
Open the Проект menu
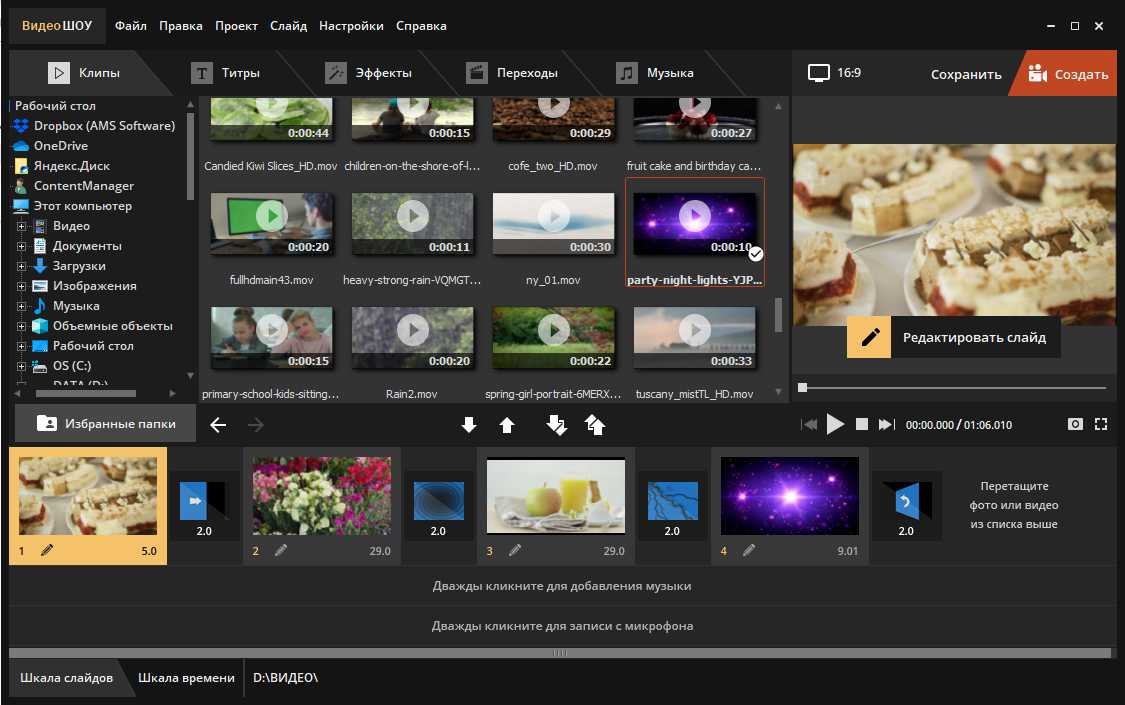pos(236,25)
